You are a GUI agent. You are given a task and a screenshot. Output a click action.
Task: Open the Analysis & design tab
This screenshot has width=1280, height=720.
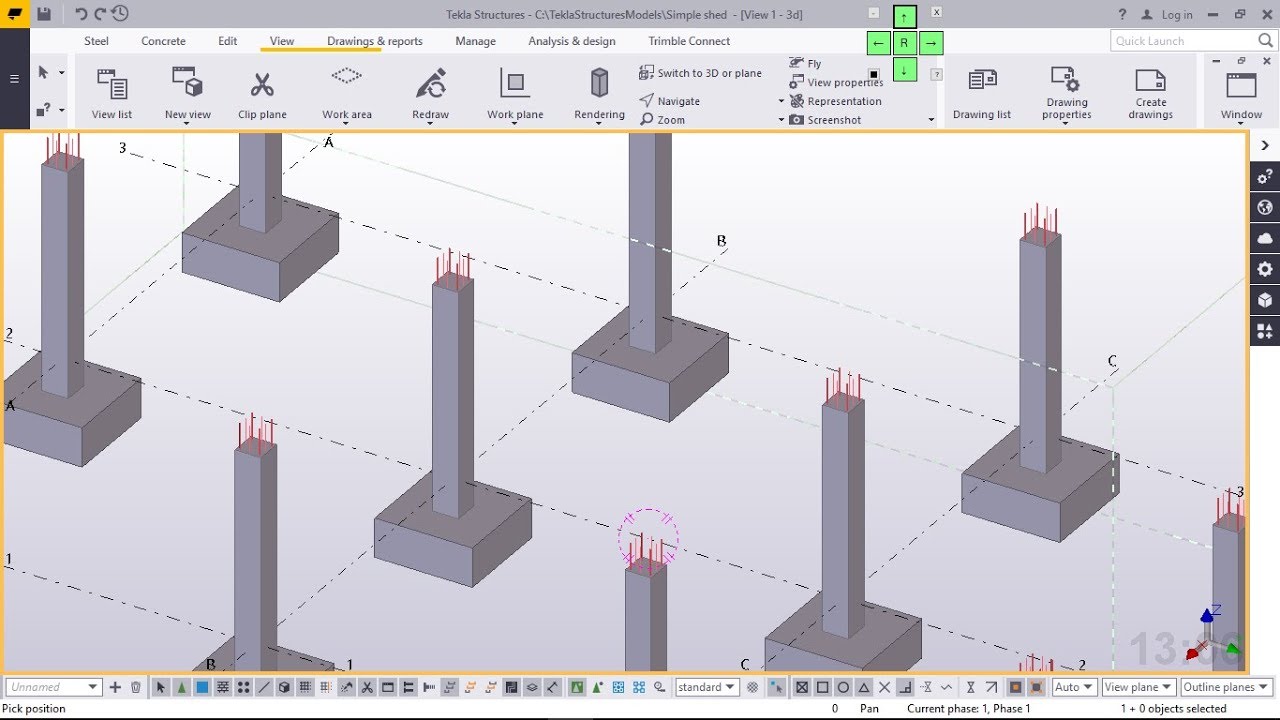click(572, 41)
